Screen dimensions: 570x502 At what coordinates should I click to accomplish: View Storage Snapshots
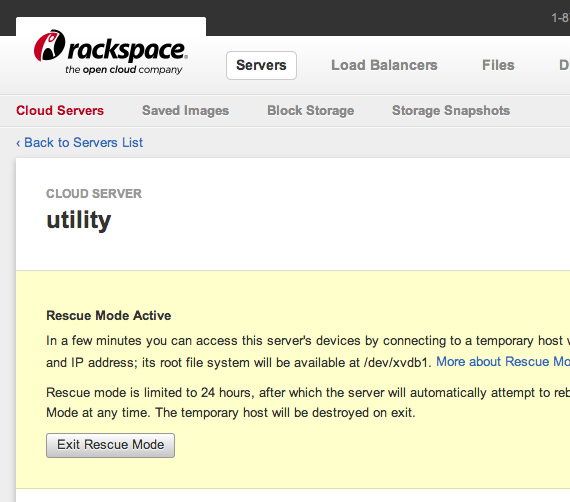(x=451, y=111)
